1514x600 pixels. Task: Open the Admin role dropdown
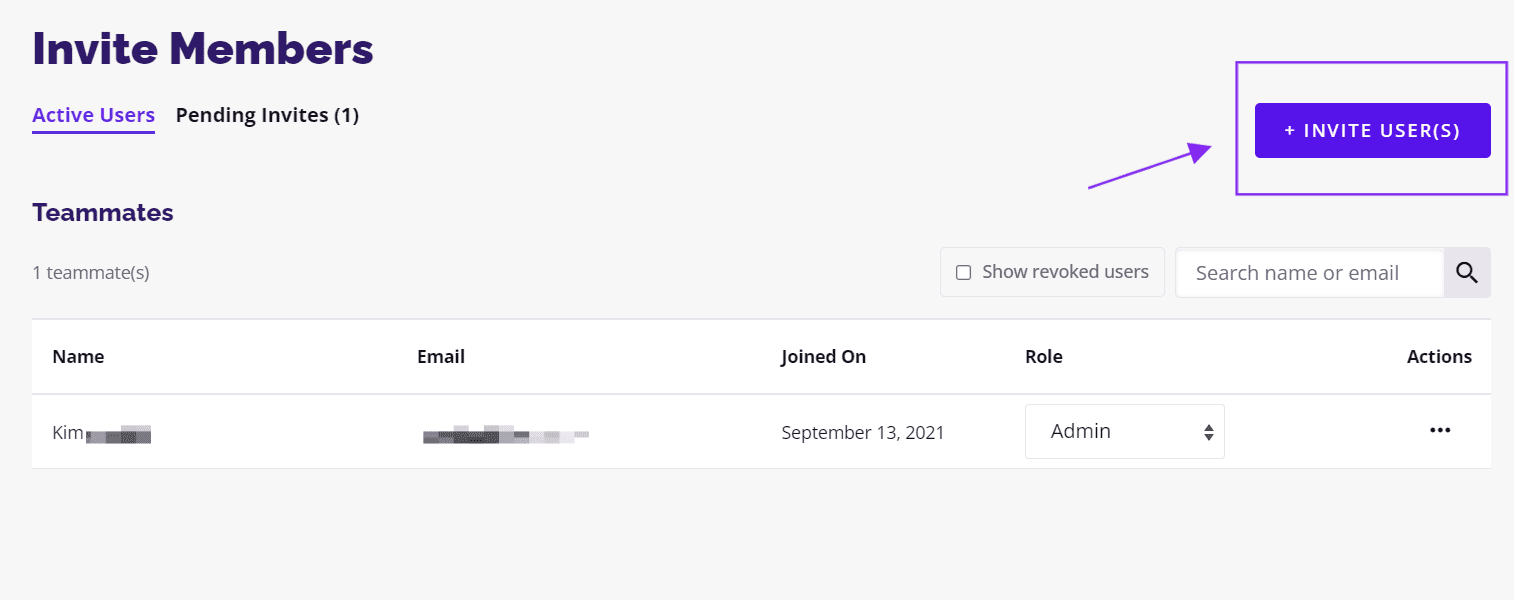click(1125, 432)
